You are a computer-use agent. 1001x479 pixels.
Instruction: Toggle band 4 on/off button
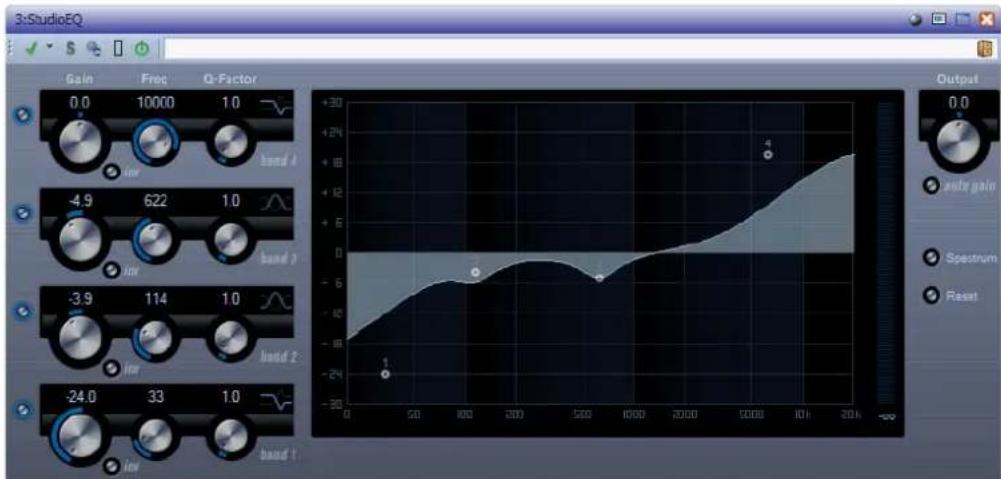click(x=24, y=116)
